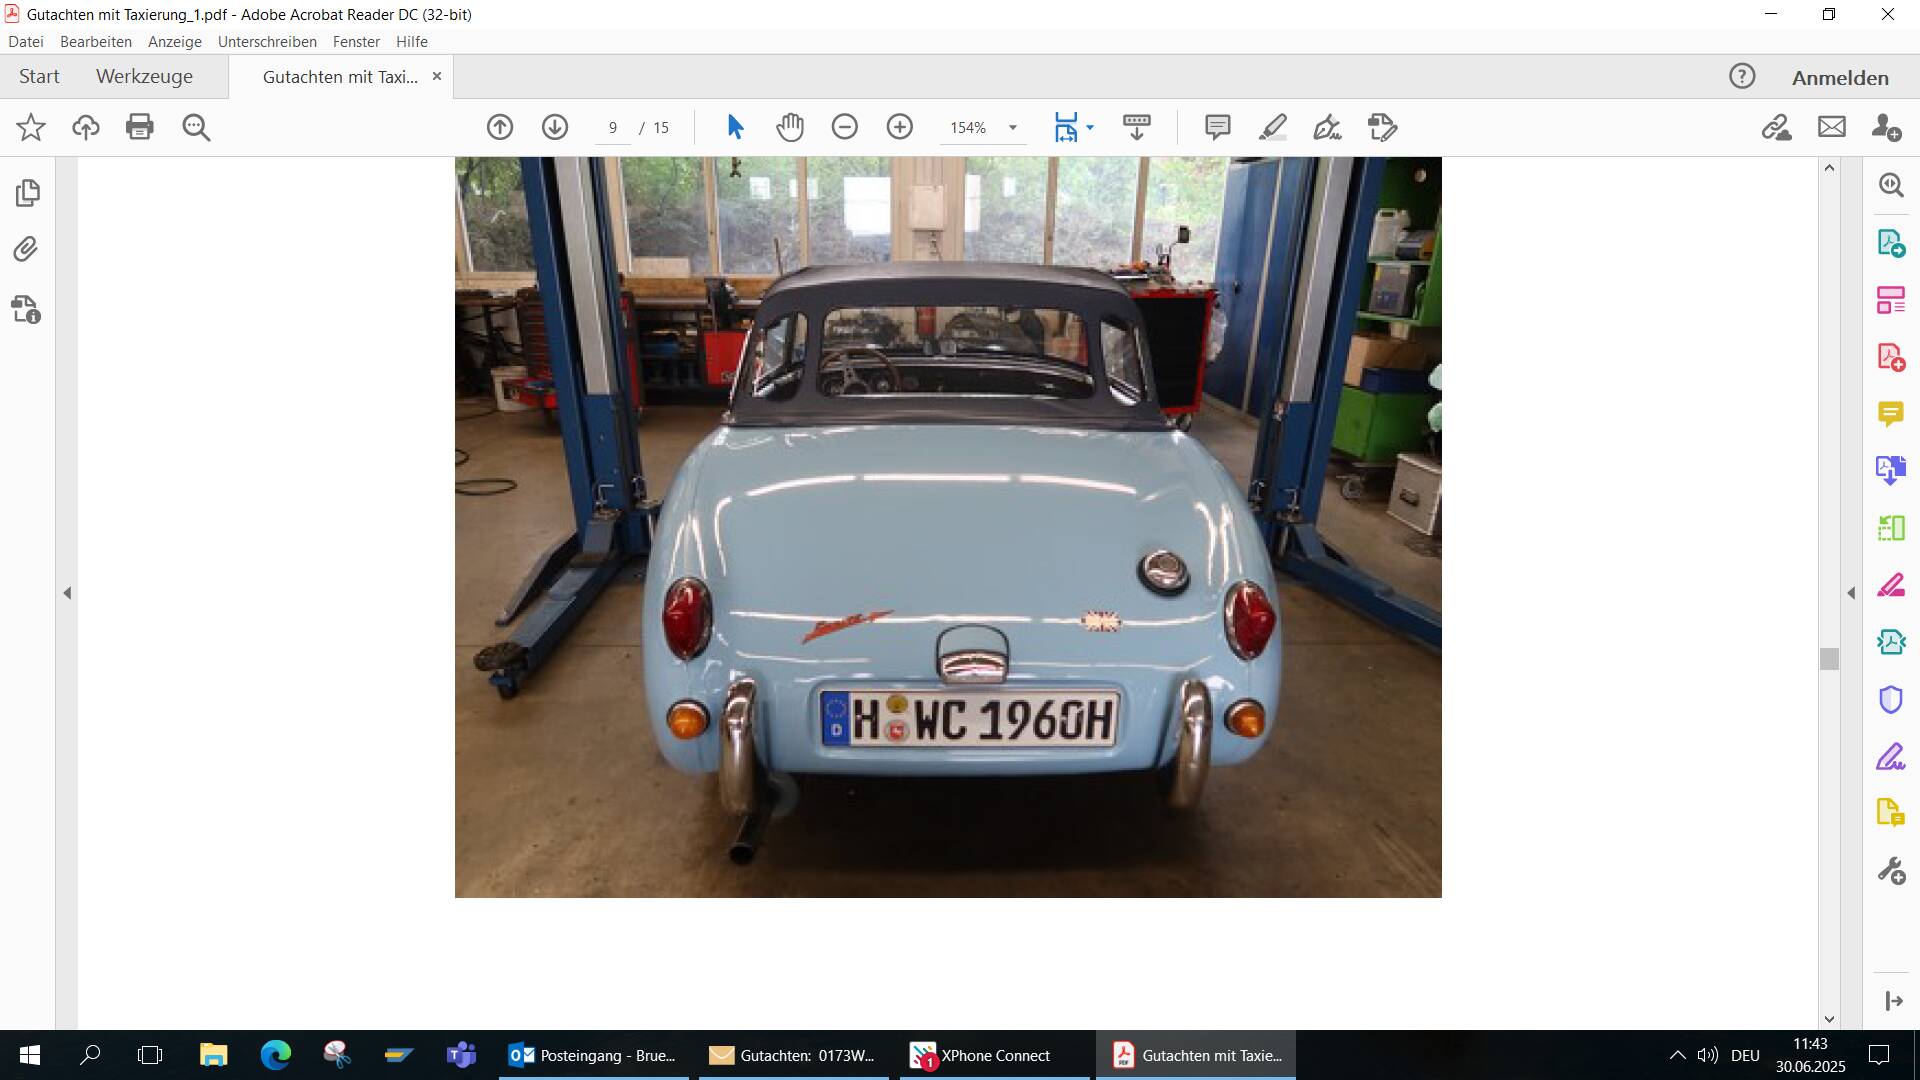
Task: Click the zoom in plus icon
Action: click(900, 127)
